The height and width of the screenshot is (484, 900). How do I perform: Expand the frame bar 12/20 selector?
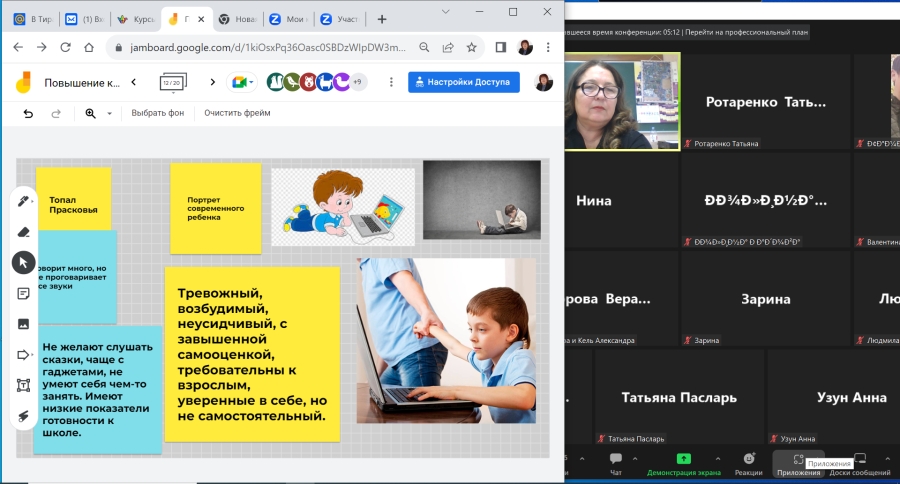pos(172,82)
